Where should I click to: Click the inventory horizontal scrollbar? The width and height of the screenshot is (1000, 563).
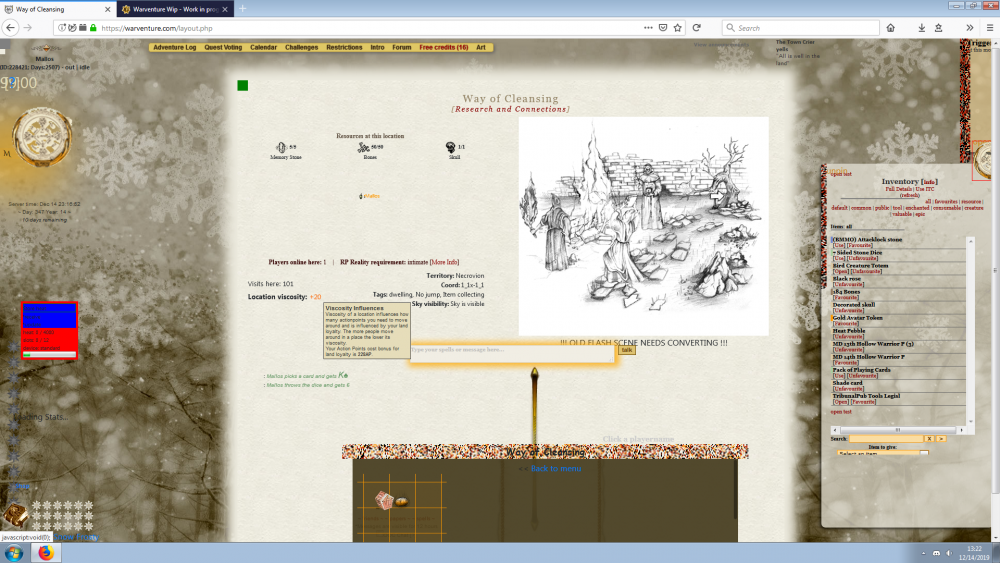click(x=897, y=430)
